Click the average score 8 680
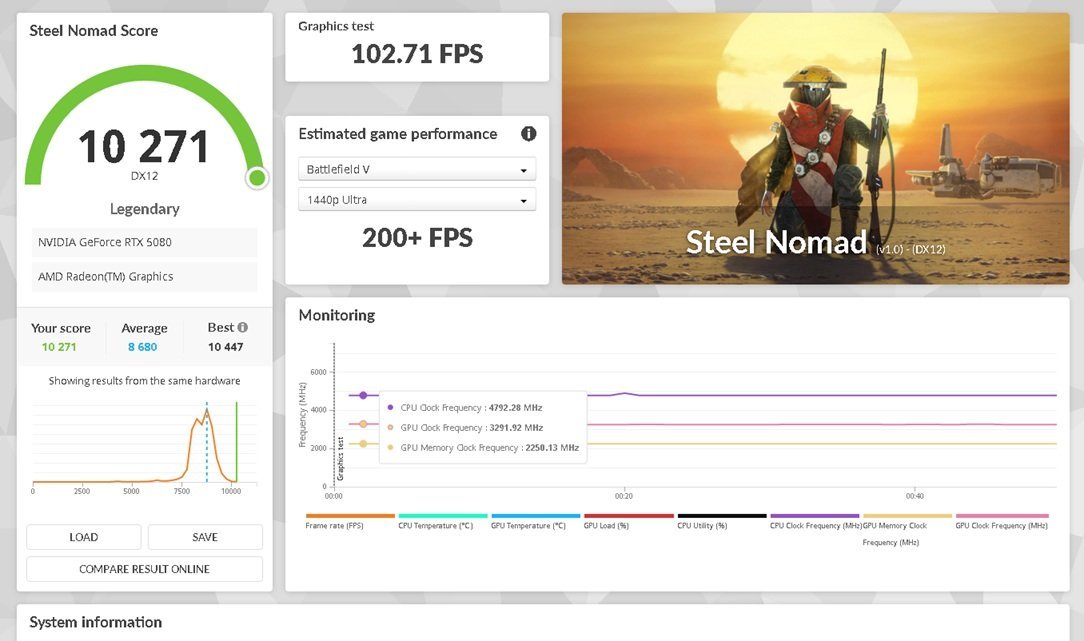 [142, 347]
